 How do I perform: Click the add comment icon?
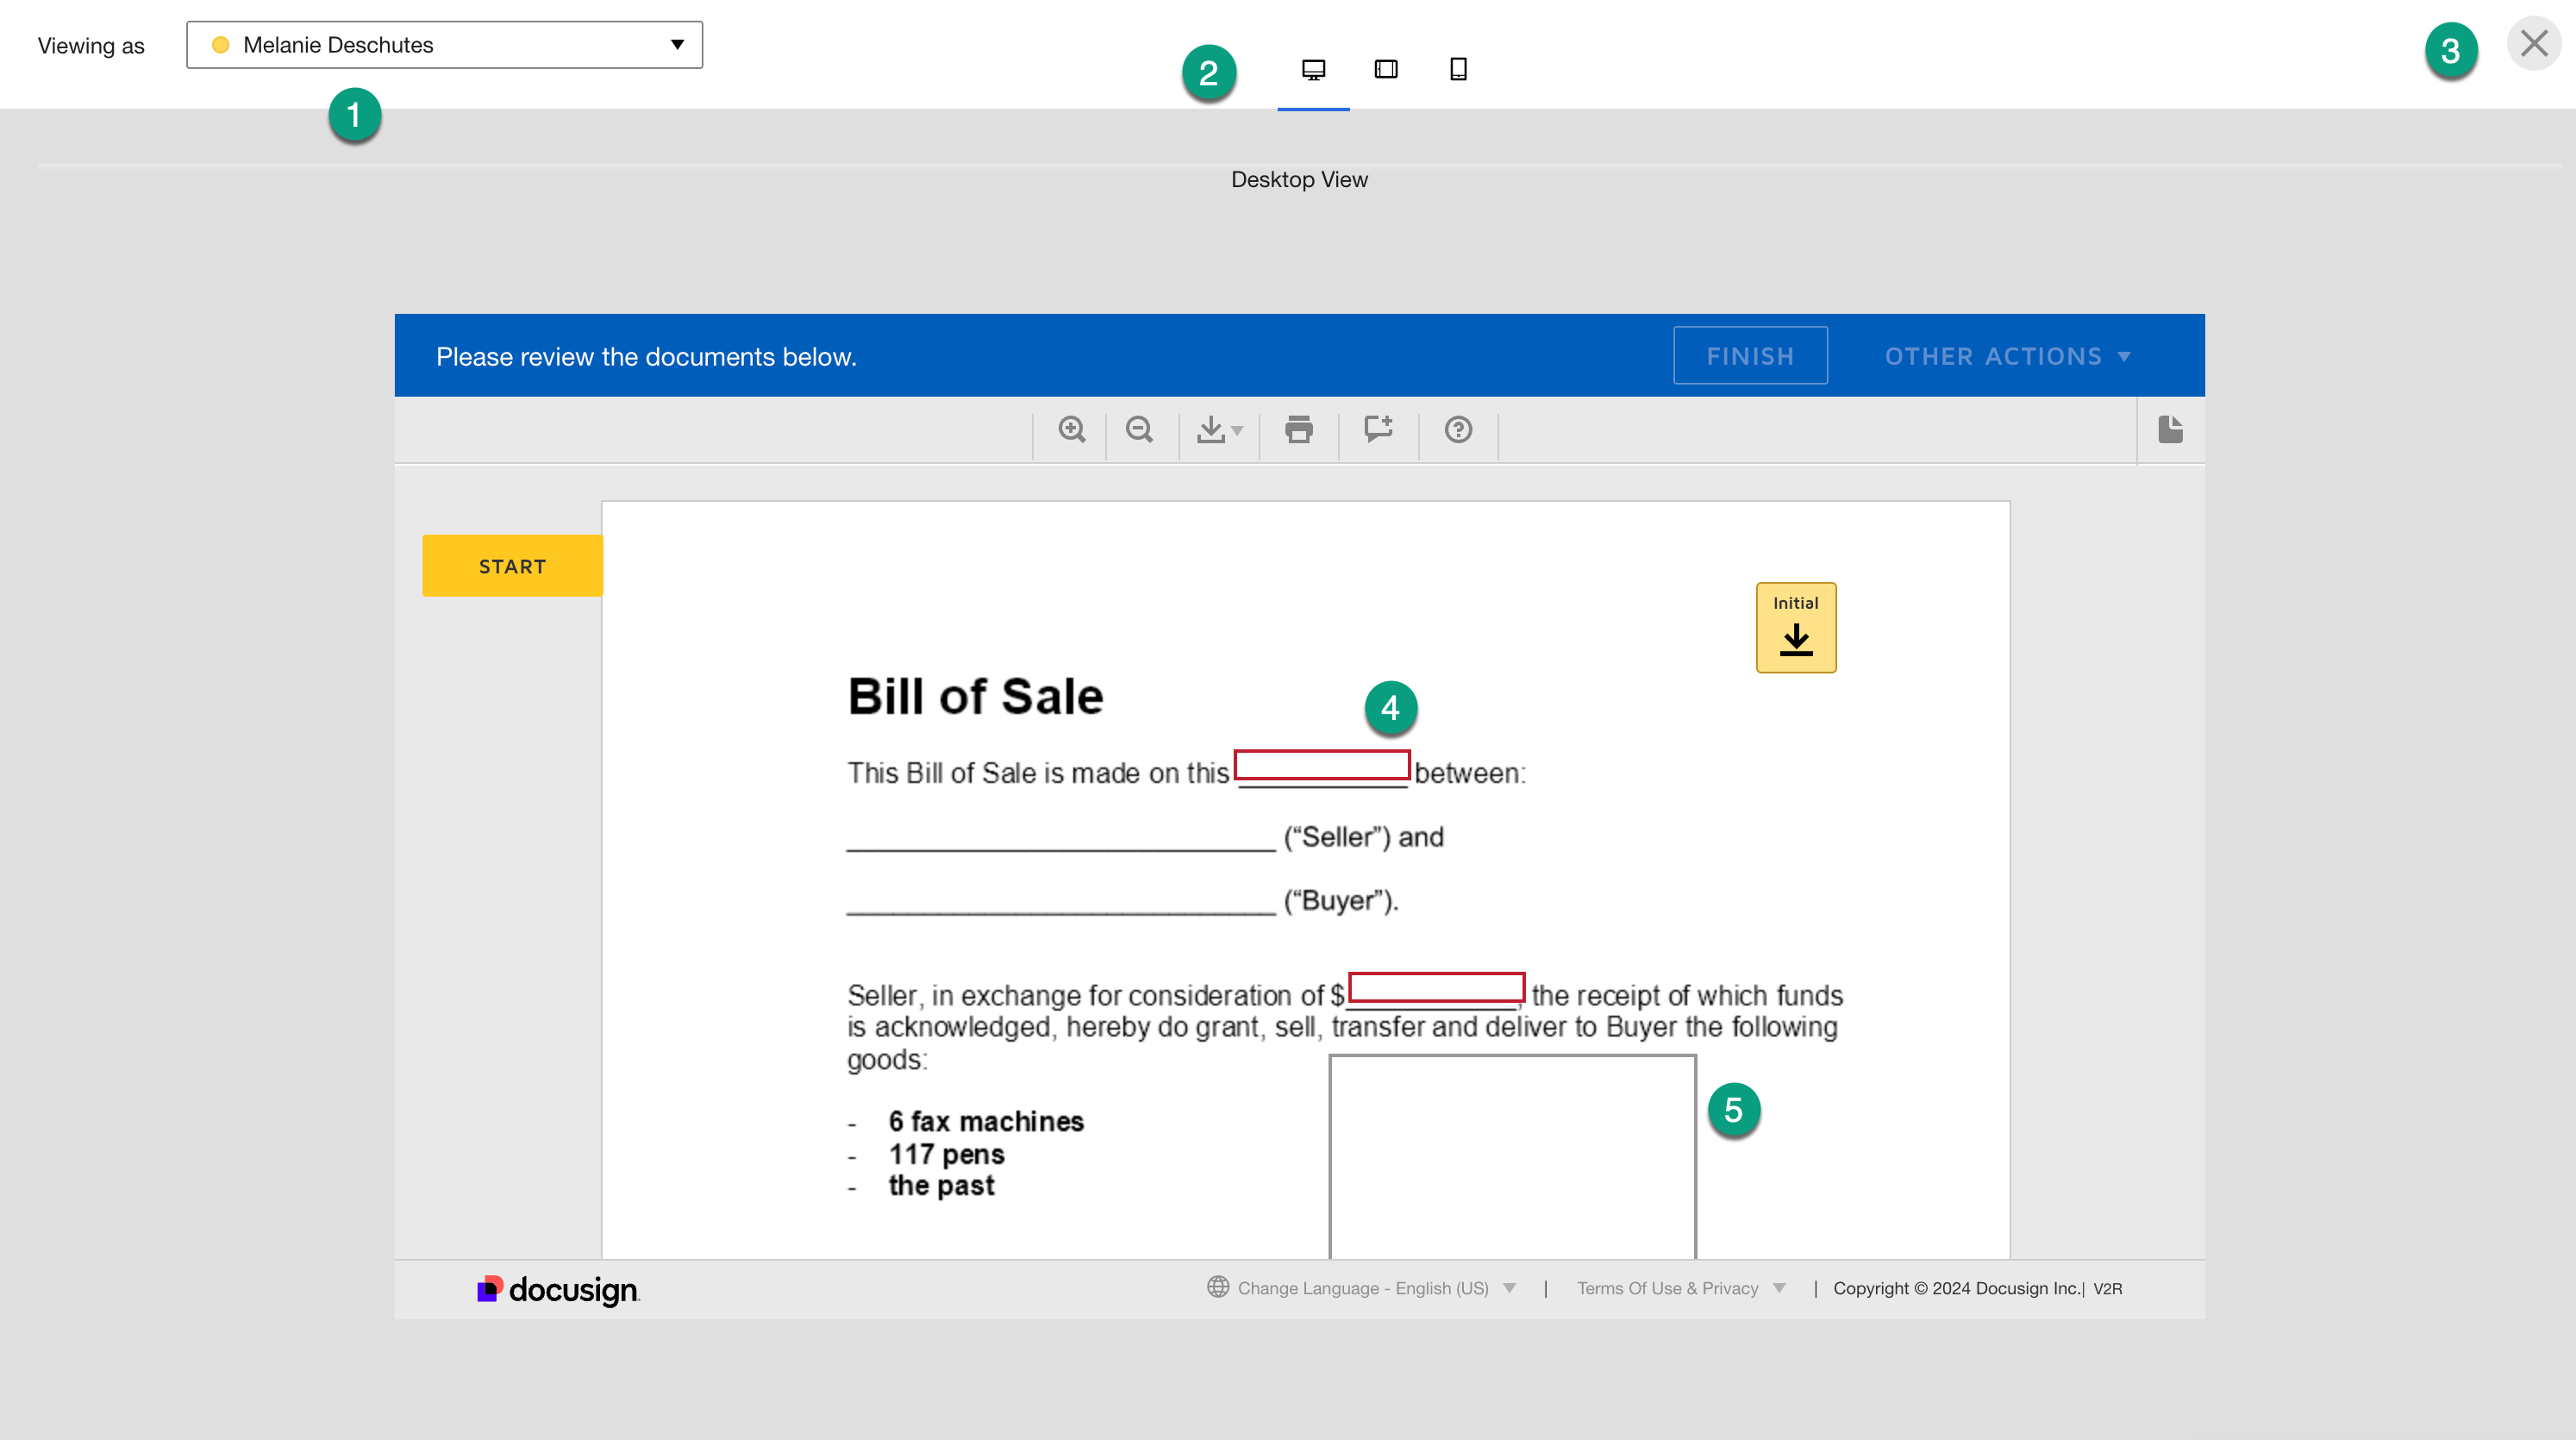[x=1378, y=430]
